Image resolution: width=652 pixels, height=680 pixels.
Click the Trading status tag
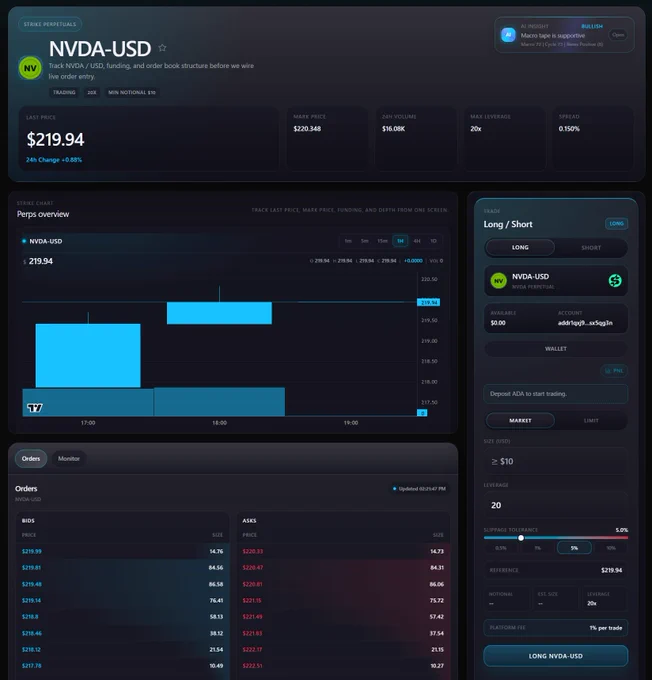[x=64, y=92]
